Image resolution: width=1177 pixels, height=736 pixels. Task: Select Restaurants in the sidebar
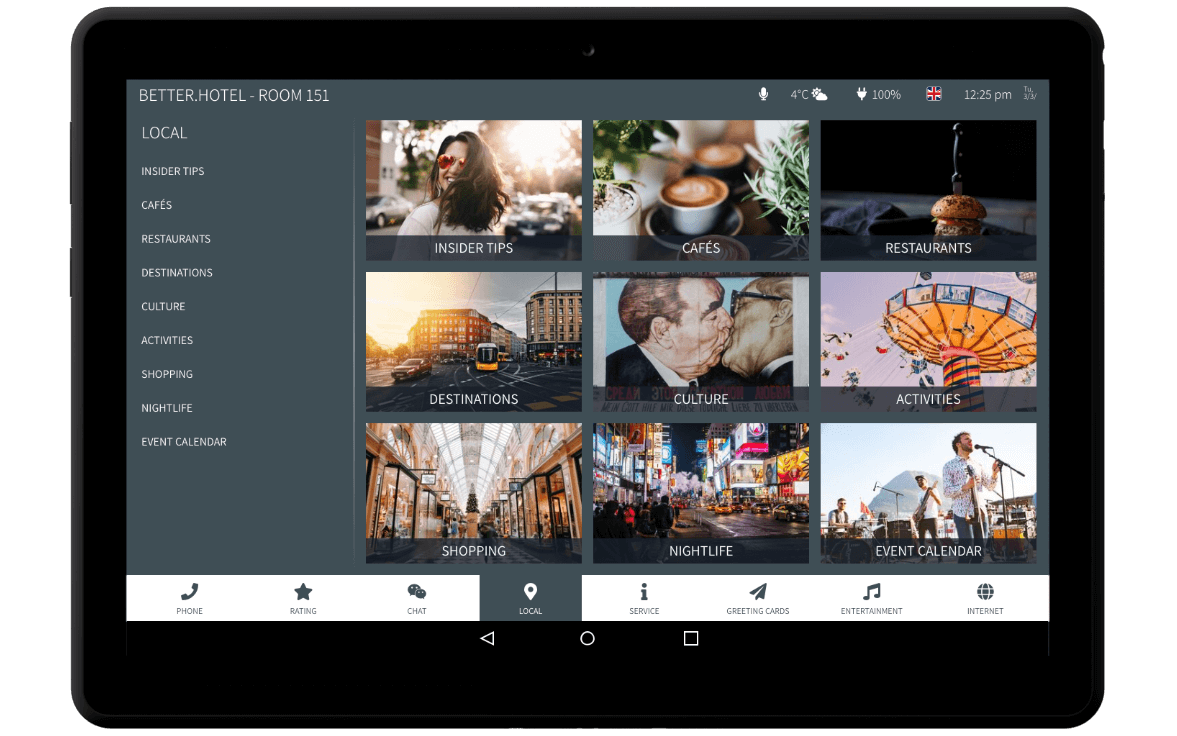tap(176, 239)
